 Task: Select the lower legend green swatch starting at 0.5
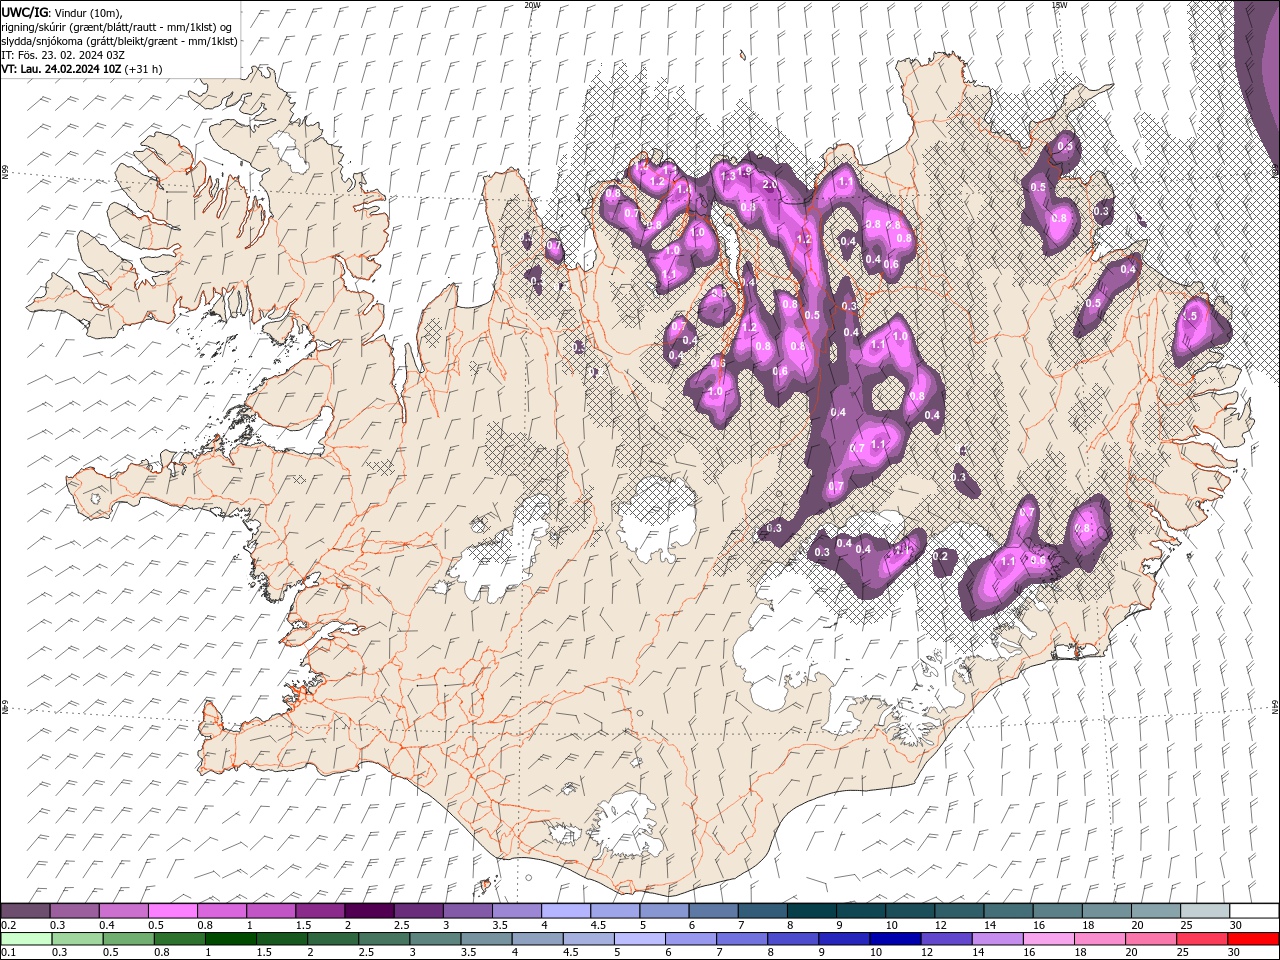(128, 939)
